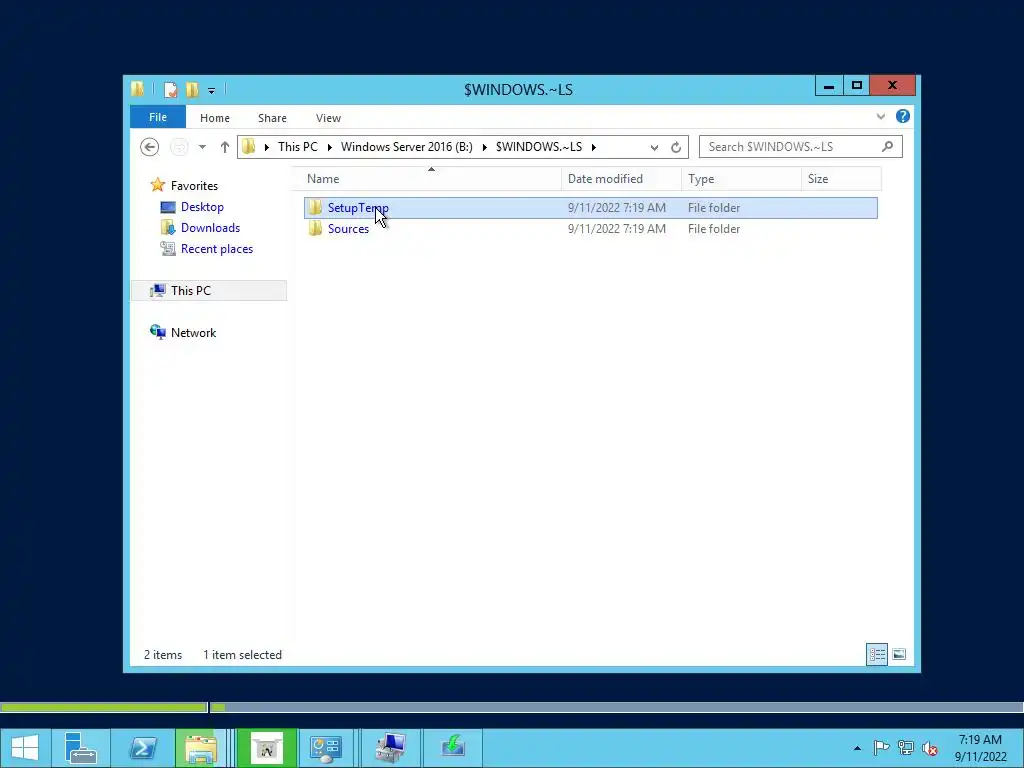
Task: Maximize the $WINDOWS.~LS window
Action: [x=857, y=86]
